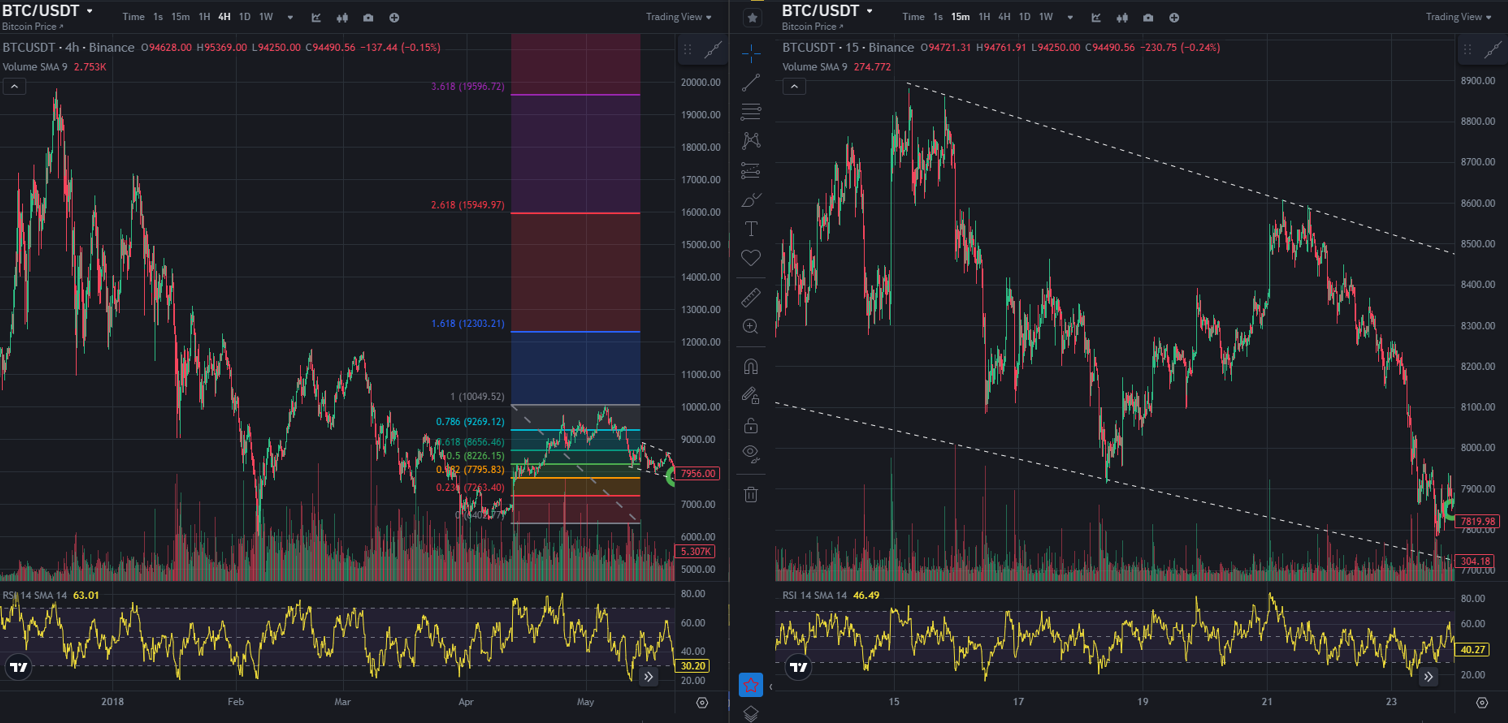Toggle stay in drawing mode

click(x=751, y=395)
